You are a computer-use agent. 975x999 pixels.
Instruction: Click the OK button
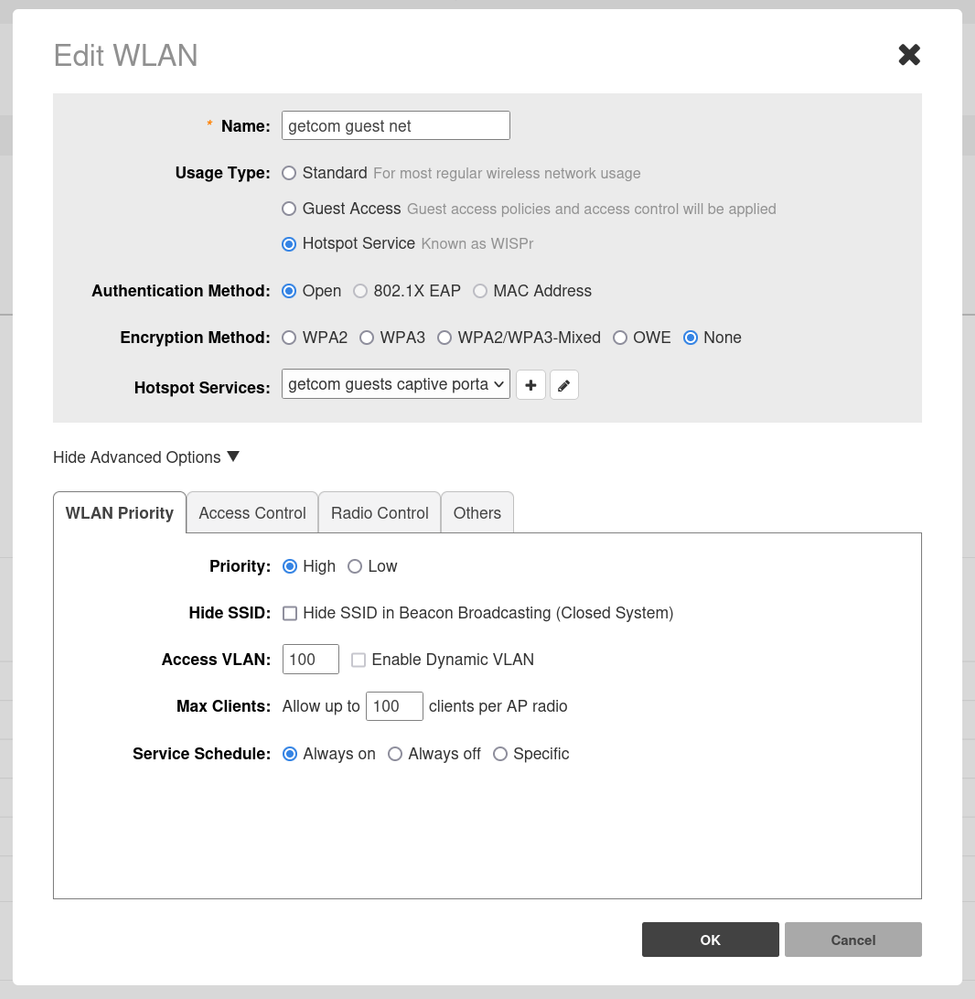710,940
